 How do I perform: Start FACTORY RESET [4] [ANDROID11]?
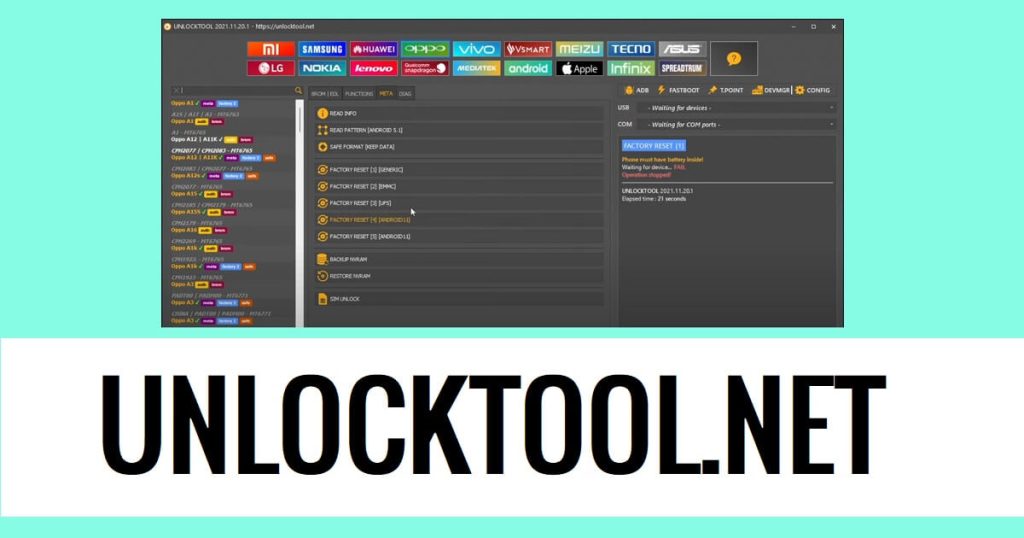459,220
